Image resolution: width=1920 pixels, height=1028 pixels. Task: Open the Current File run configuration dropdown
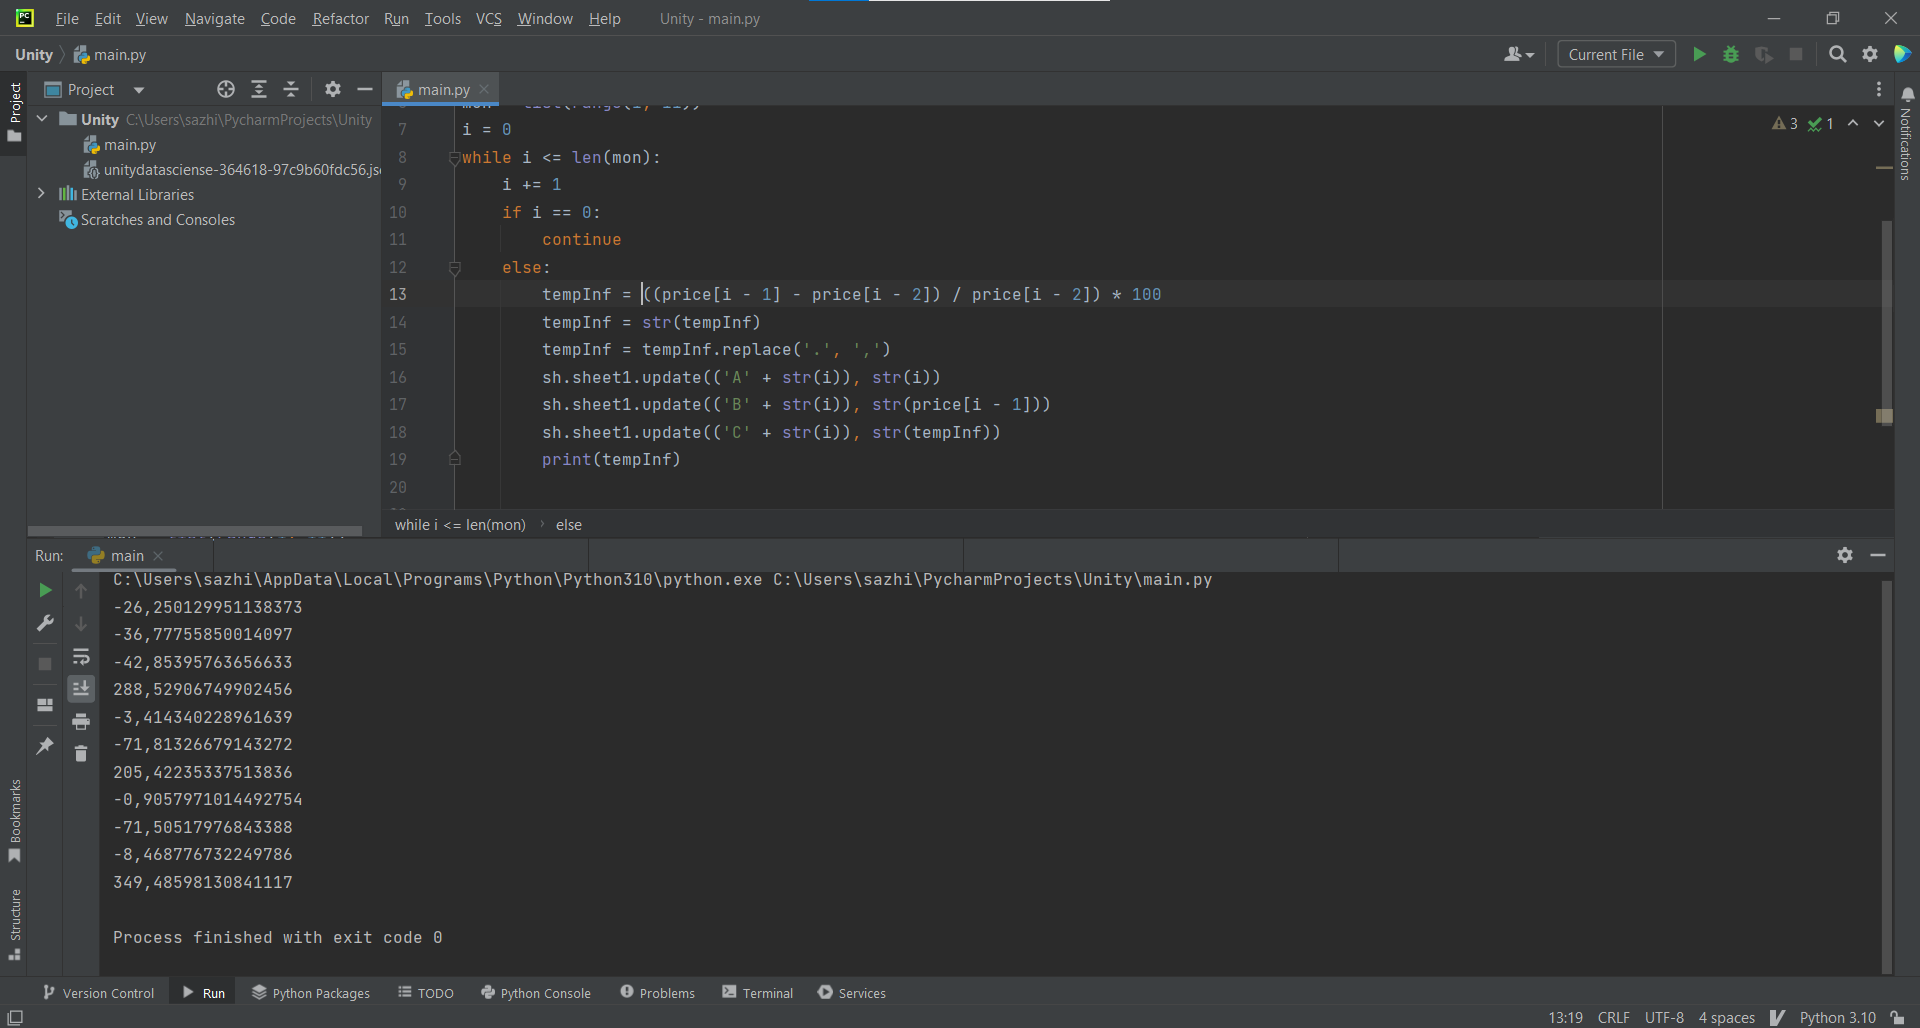pos(1615,54)
